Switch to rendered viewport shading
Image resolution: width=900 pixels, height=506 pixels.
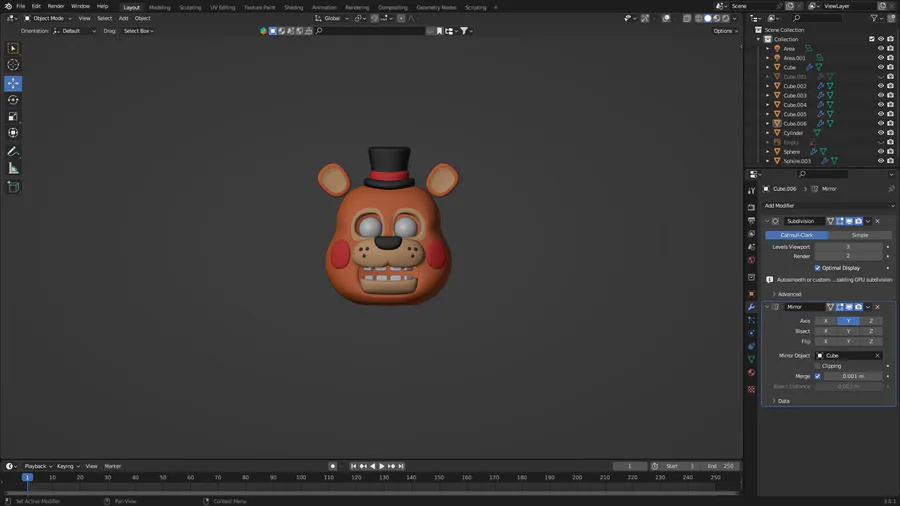click(x=726, y=18)
